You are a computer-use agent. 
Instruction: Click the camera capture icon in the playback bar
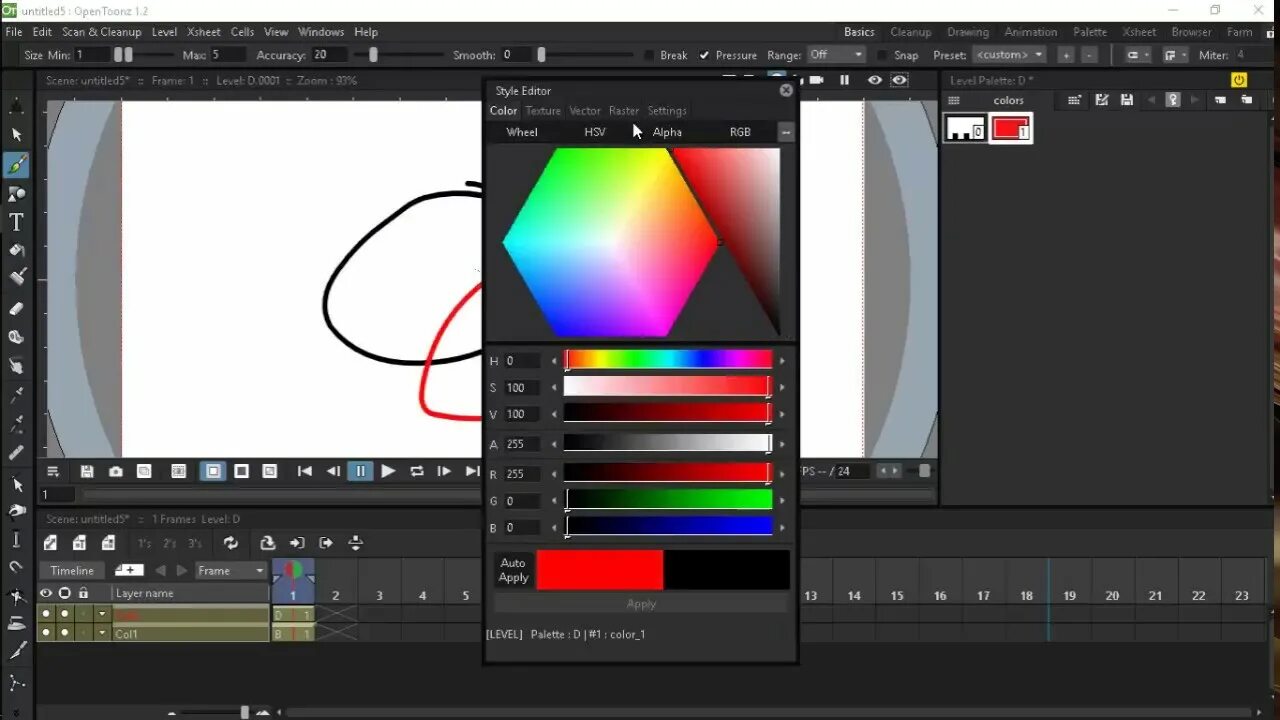pyautogui.click(x=115, y=471)
